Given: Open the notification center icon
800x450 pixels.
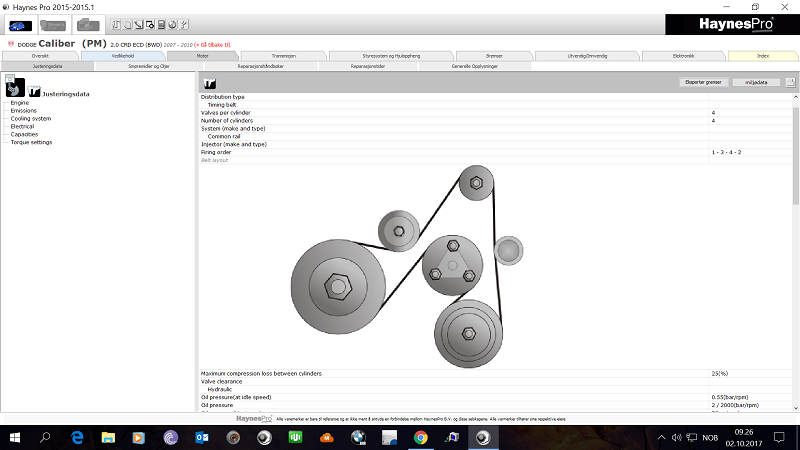Looking at the screenshot, I should (779, 437).
